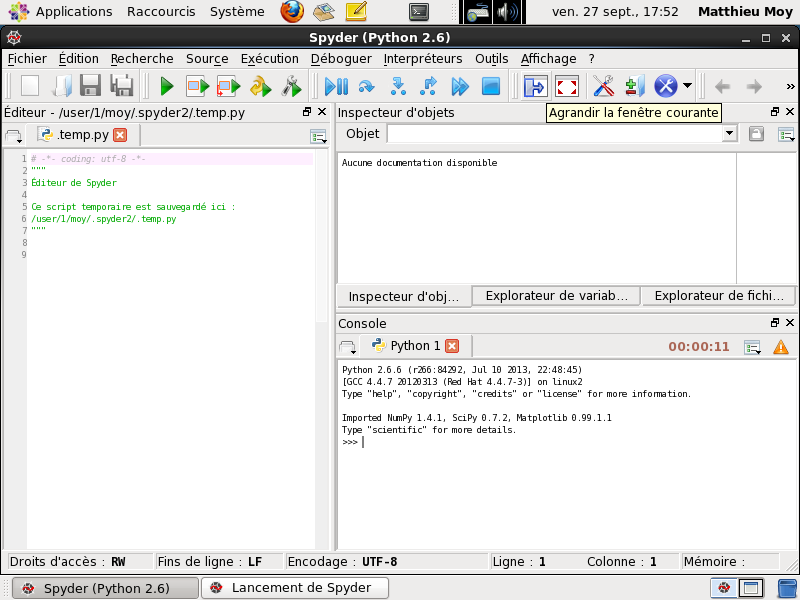800x600 pixels.
Task: Open a file using toolbar icon
Action: 61,86
